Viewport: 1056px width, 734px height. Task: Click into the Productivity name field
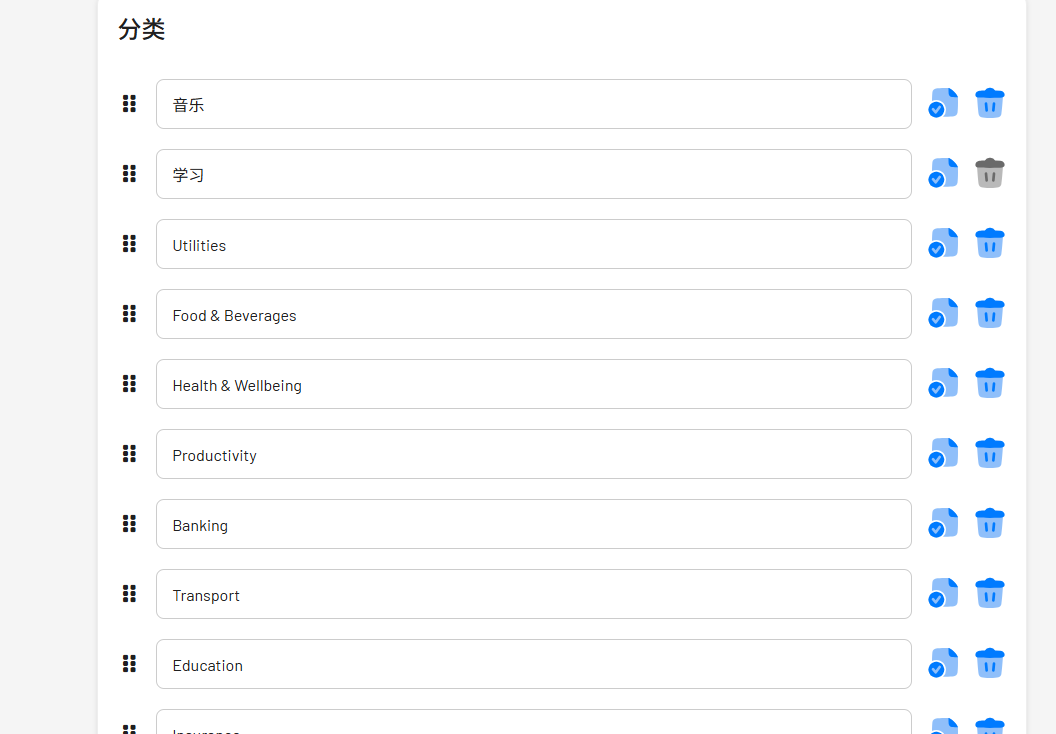(x=533, y=454)
